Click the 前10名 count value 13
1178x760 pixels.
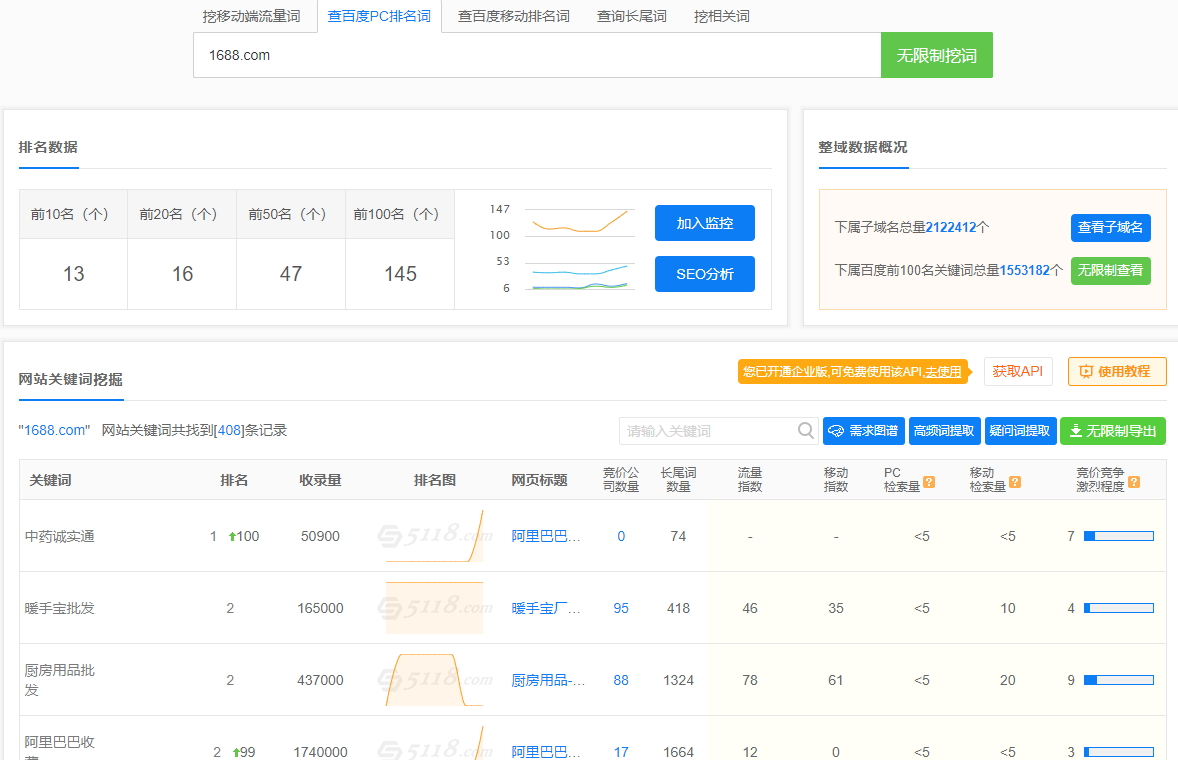click(74, 274)
